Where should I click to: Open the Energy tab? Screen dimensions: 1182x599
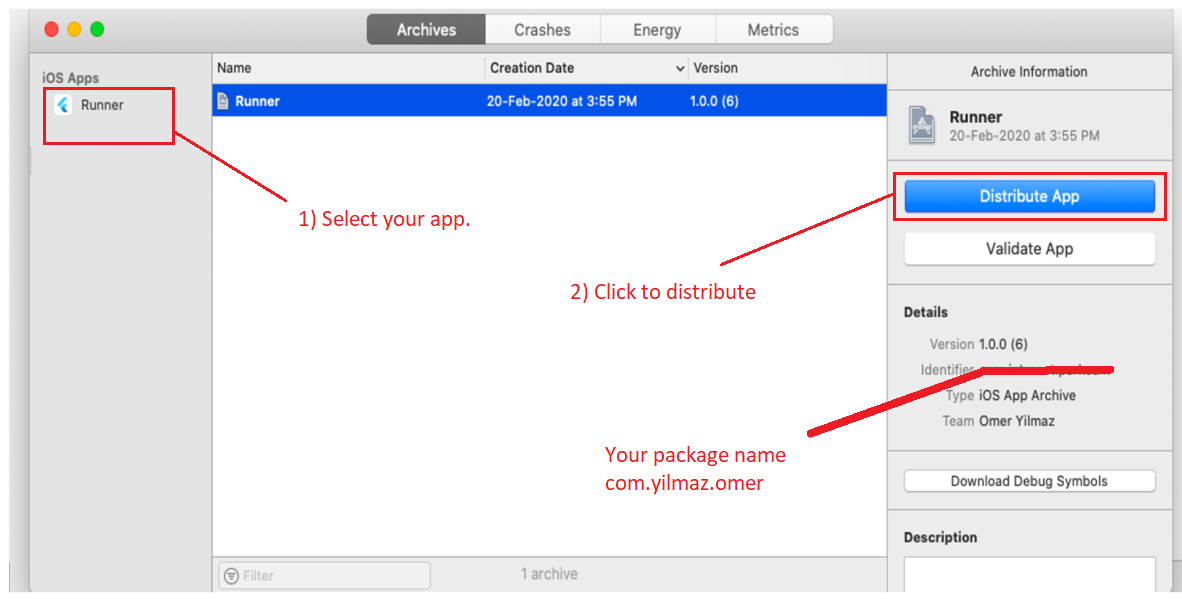(657, 30)
